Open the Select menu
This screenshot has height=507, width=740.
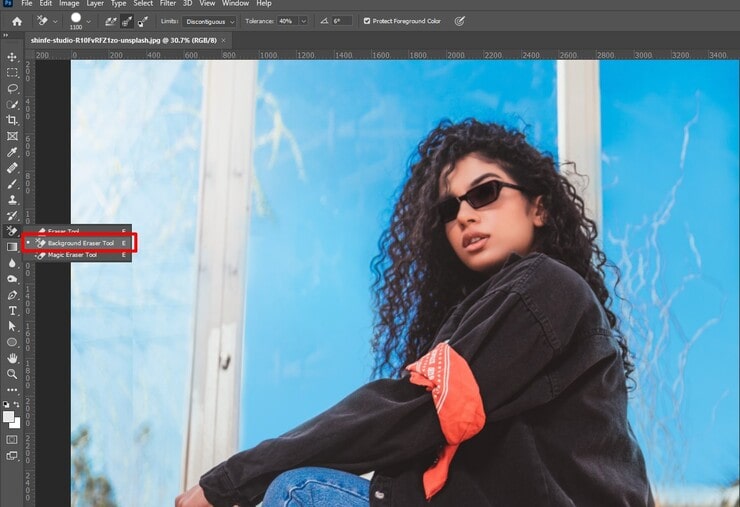143,3
